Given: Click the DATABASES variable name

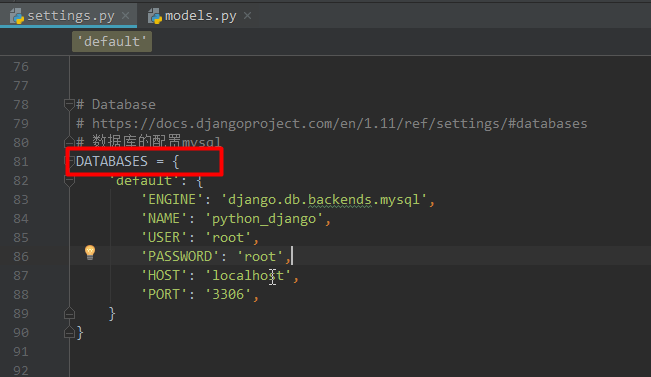Looking at the screenshot, I should 112,162.
